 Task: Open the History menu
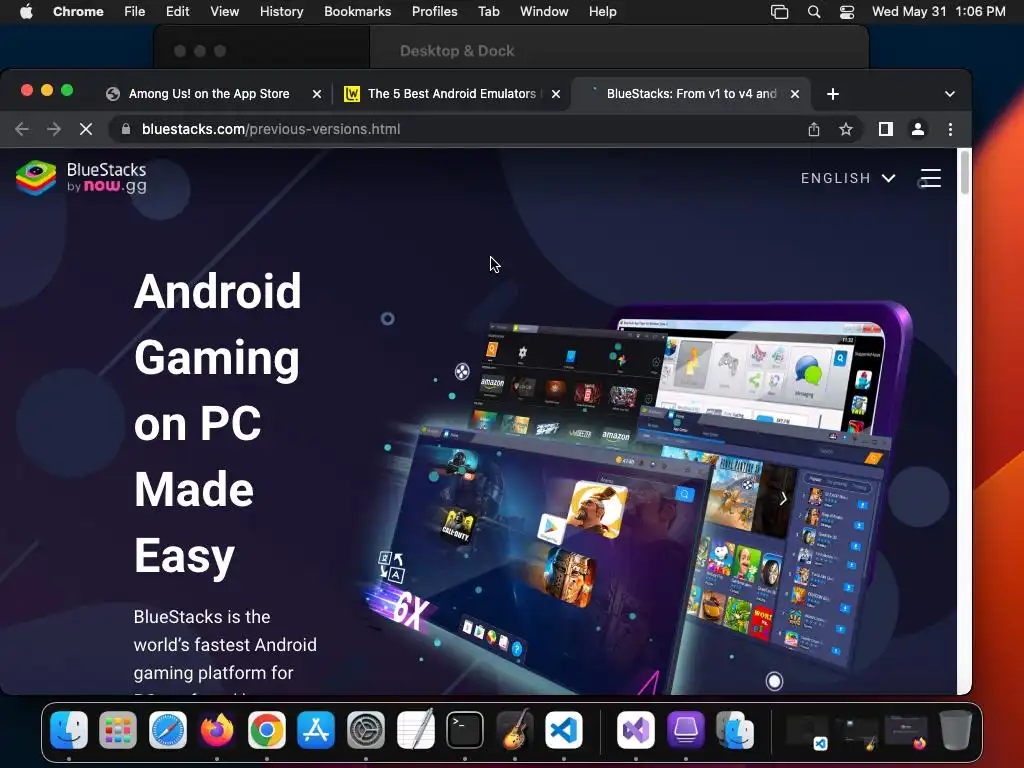(281, 12)
